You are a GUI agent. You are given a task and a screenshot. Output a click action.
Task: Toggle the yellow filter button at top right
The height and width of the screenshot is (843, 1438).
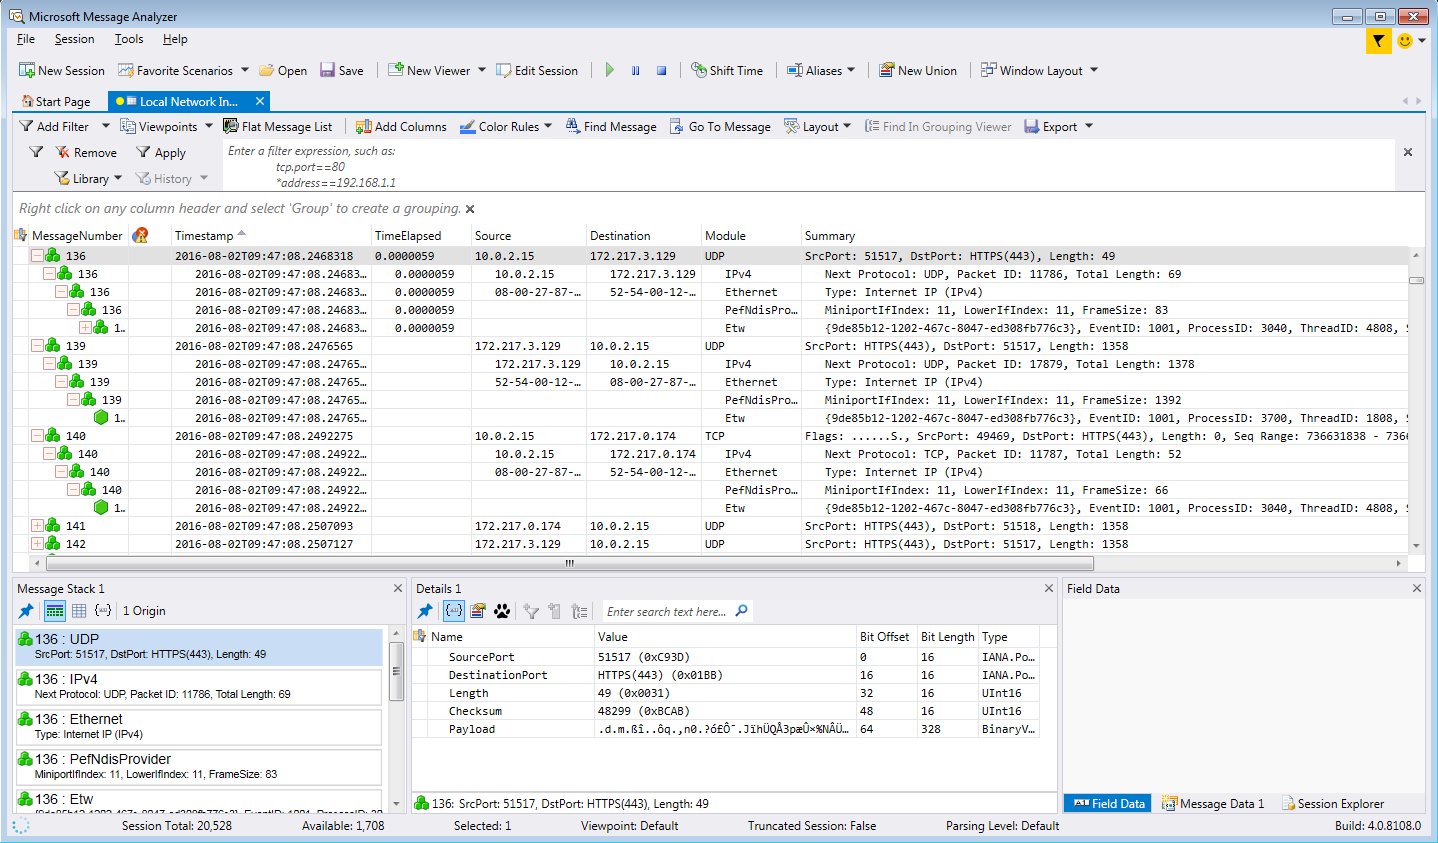pos(1378,41)
